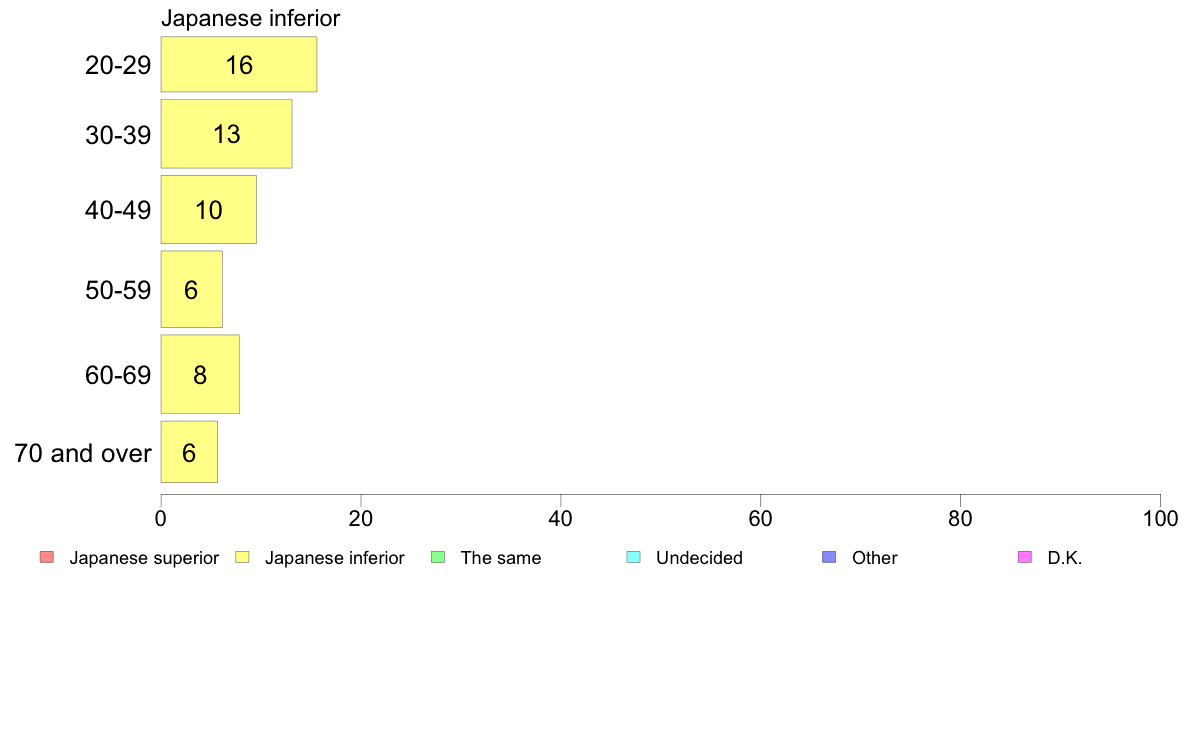Click the Japanese inferior yellow legend swatch
The height and width of the screenshot is (736, 1188).
[x=241, y=557]
